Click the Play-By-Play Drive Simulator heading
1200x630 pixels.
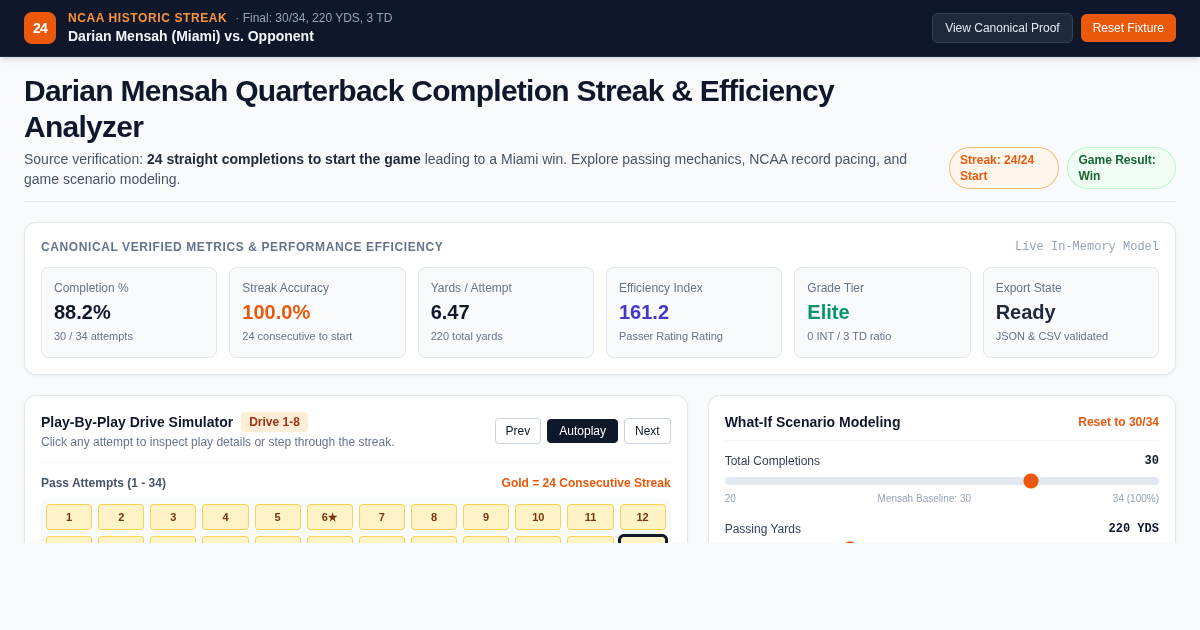(137, 422)
